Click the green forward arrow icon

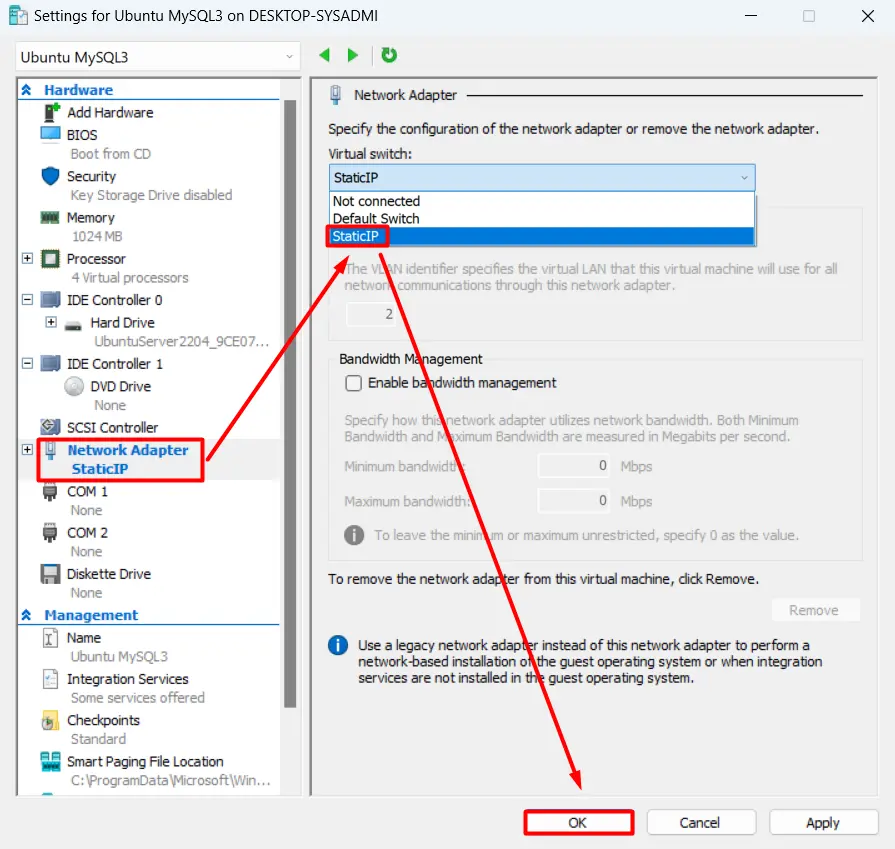(x=352, y=56)
